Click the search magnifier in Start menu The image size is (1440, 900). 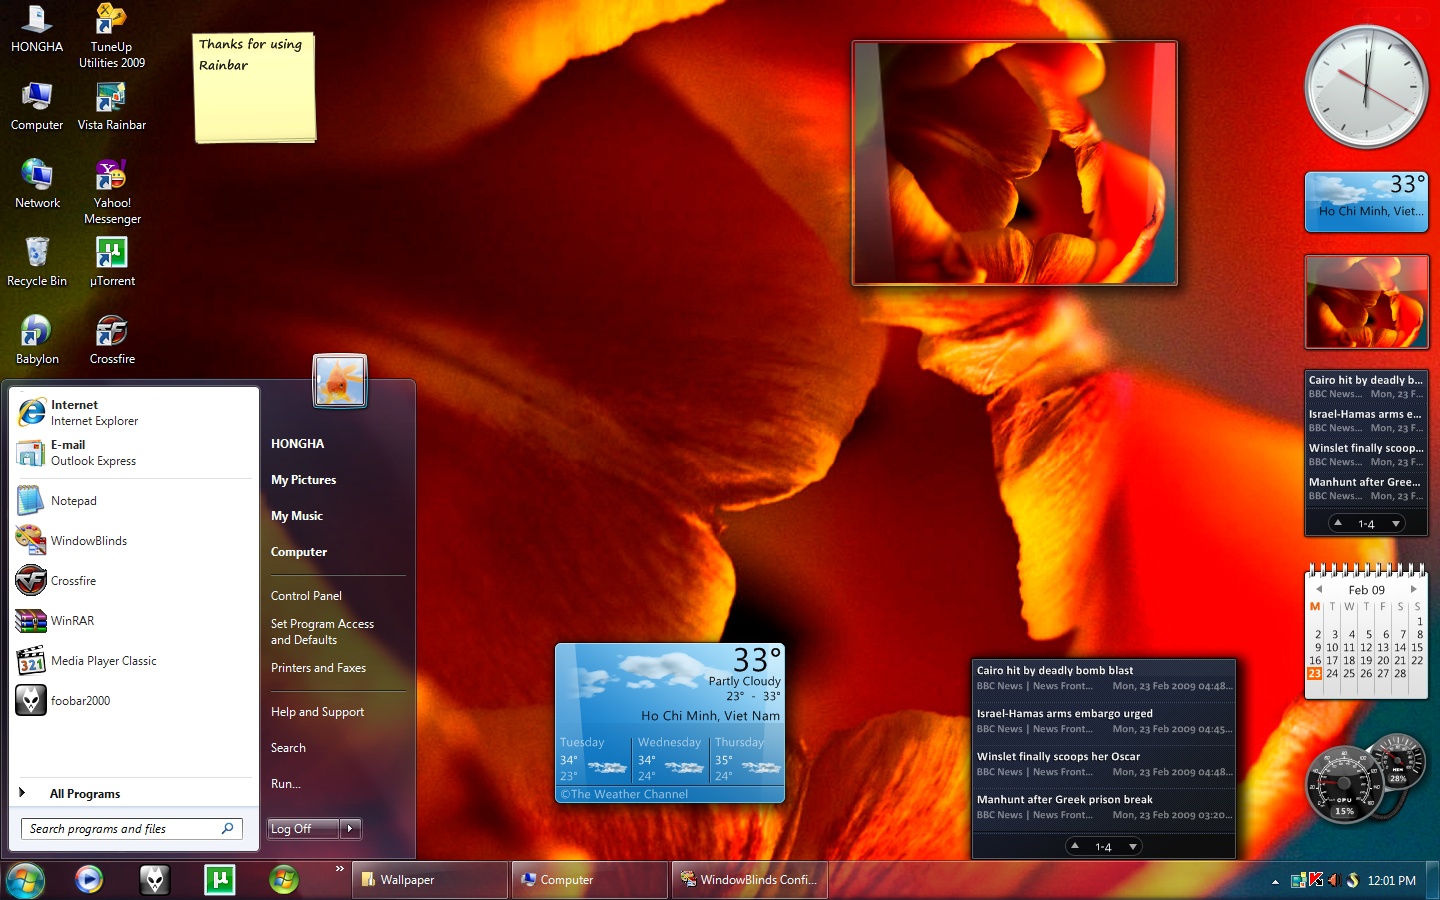tap(227, 828)
